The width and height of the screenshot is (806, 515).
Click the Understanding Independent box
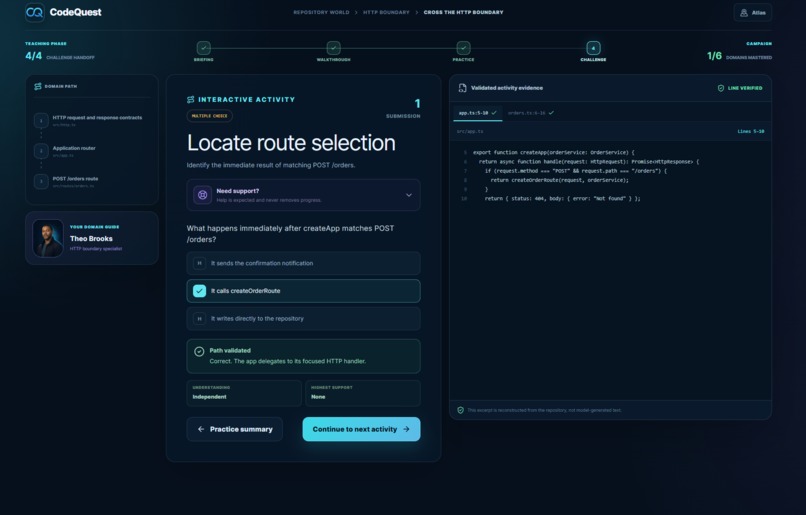pos(244,393)
